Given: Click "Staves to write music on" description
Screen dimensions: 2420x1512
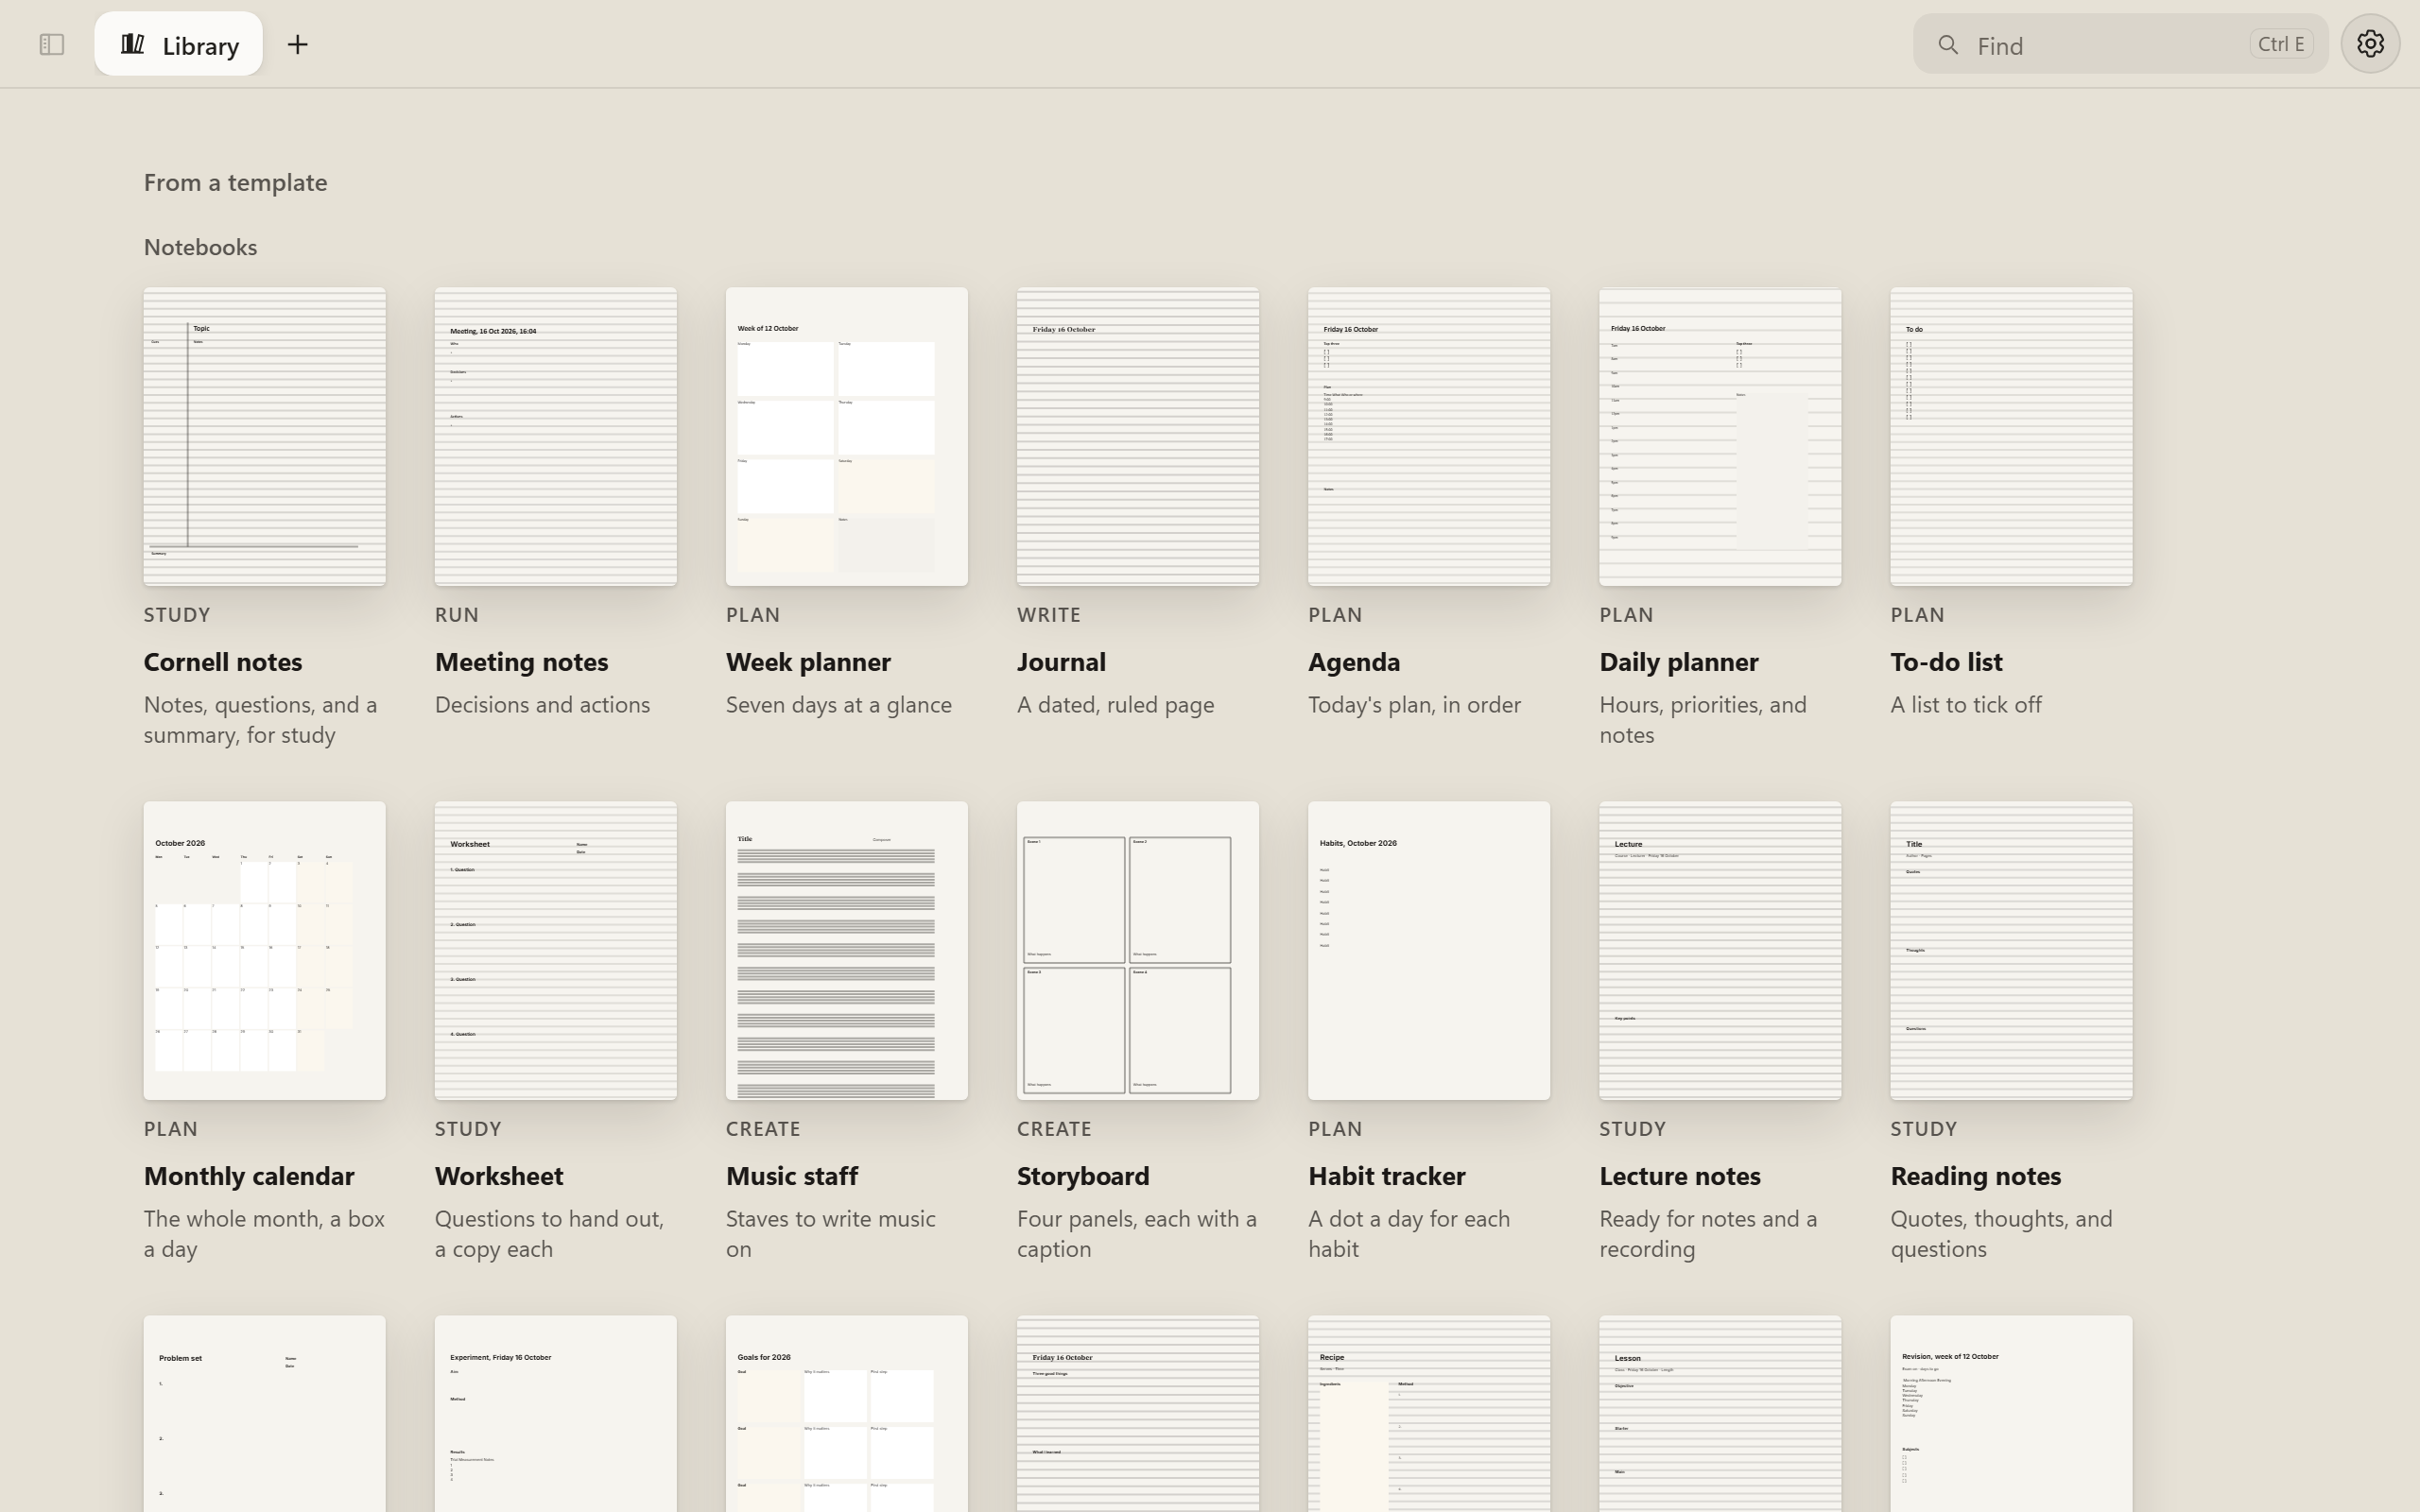Looking at the screenshot, I should (x=831, y=1234).
